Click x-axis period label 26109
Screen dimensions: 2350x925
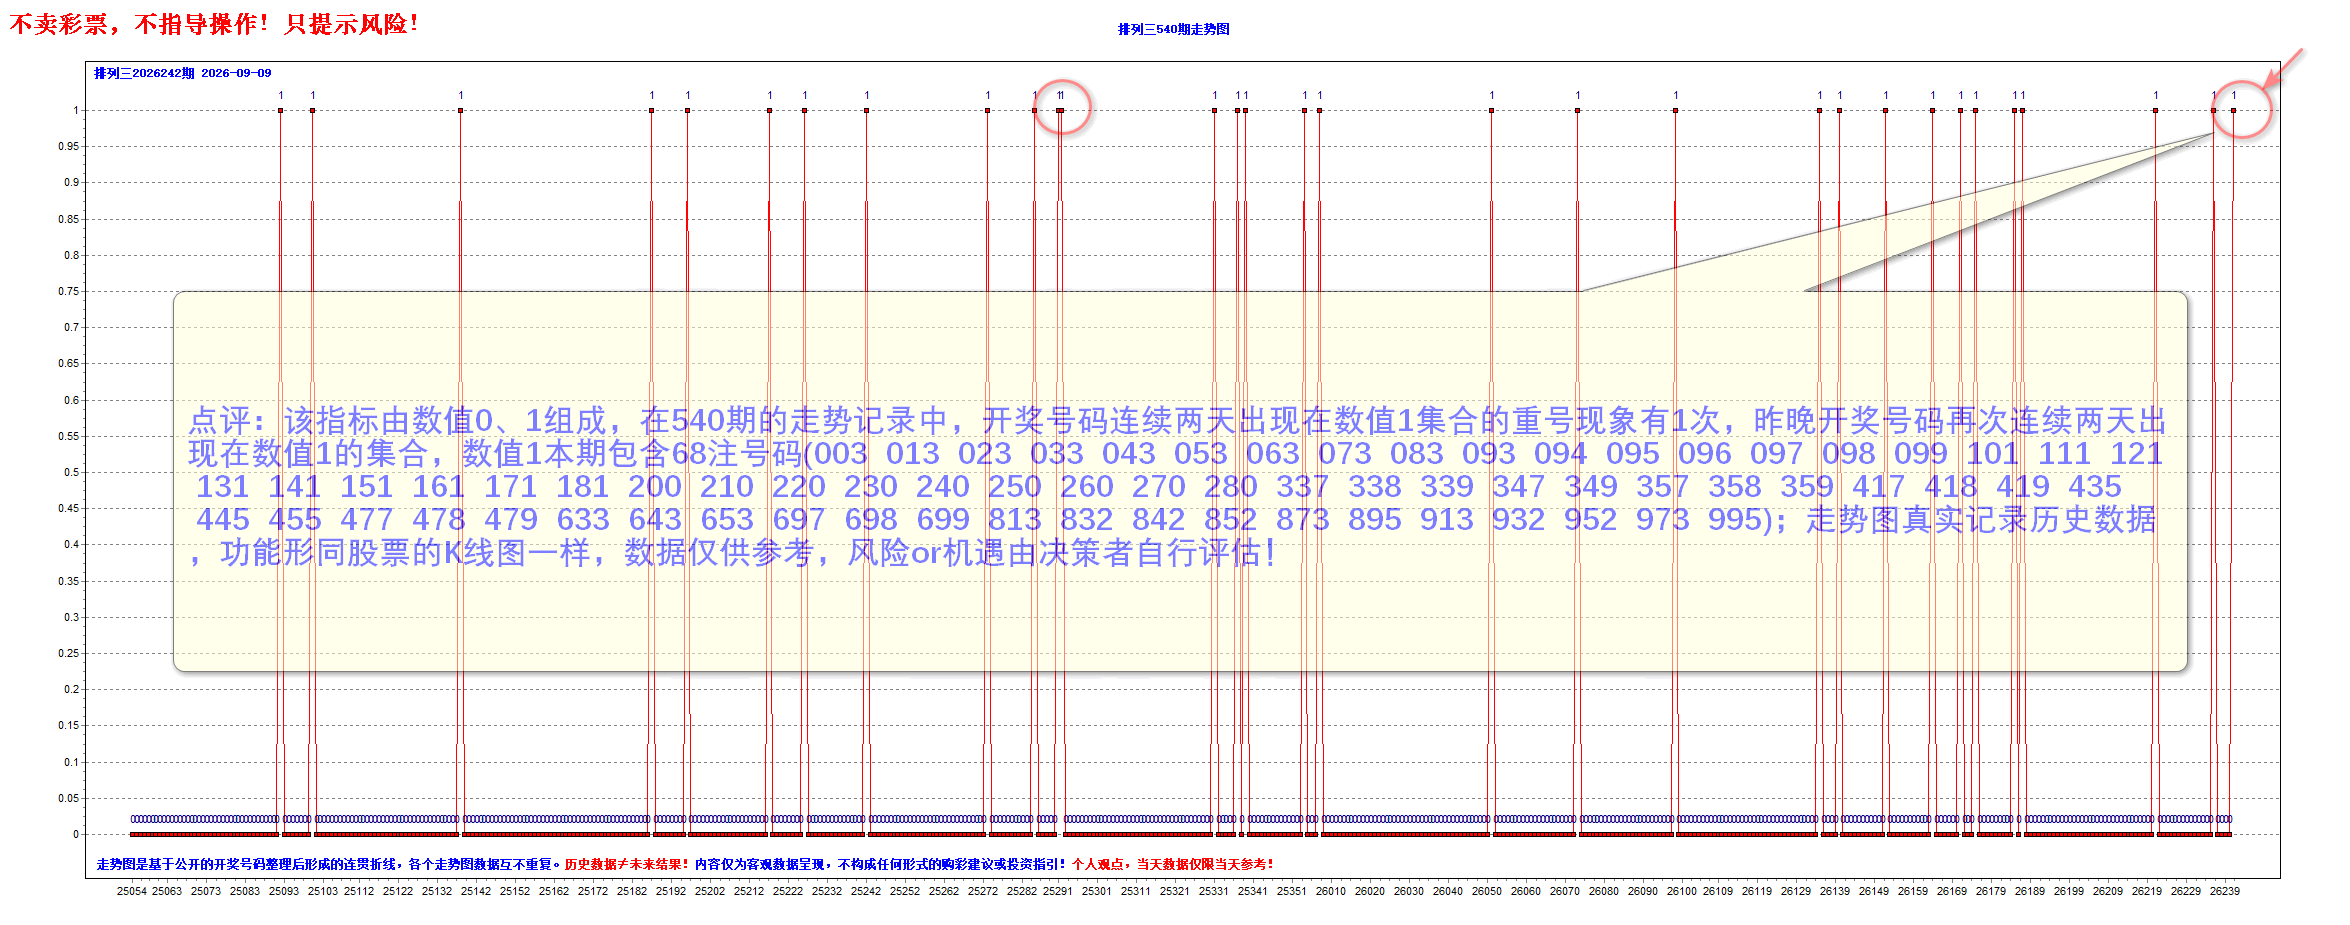pyautogui.click(x=1718, y=891)
